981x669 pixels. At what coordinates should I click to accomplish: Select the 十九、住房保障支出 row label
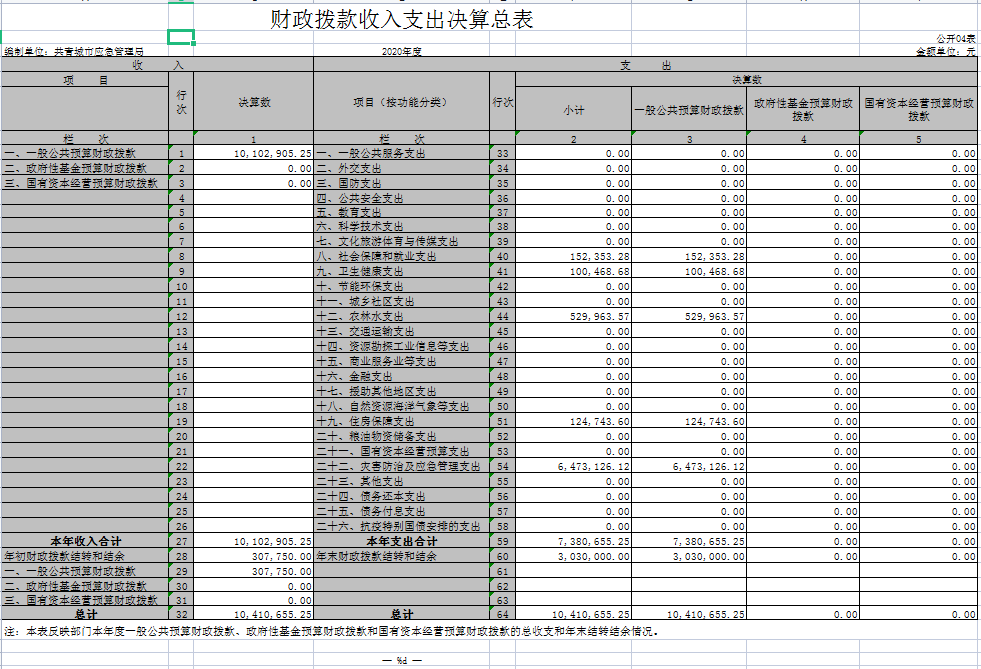tap(366, 421)
